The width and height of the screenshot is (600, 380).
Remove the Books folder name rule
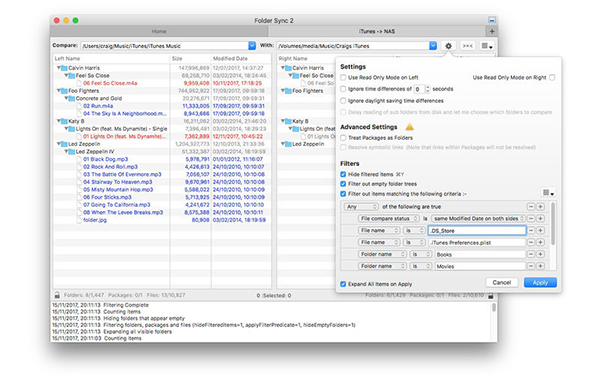coord(531,254)
